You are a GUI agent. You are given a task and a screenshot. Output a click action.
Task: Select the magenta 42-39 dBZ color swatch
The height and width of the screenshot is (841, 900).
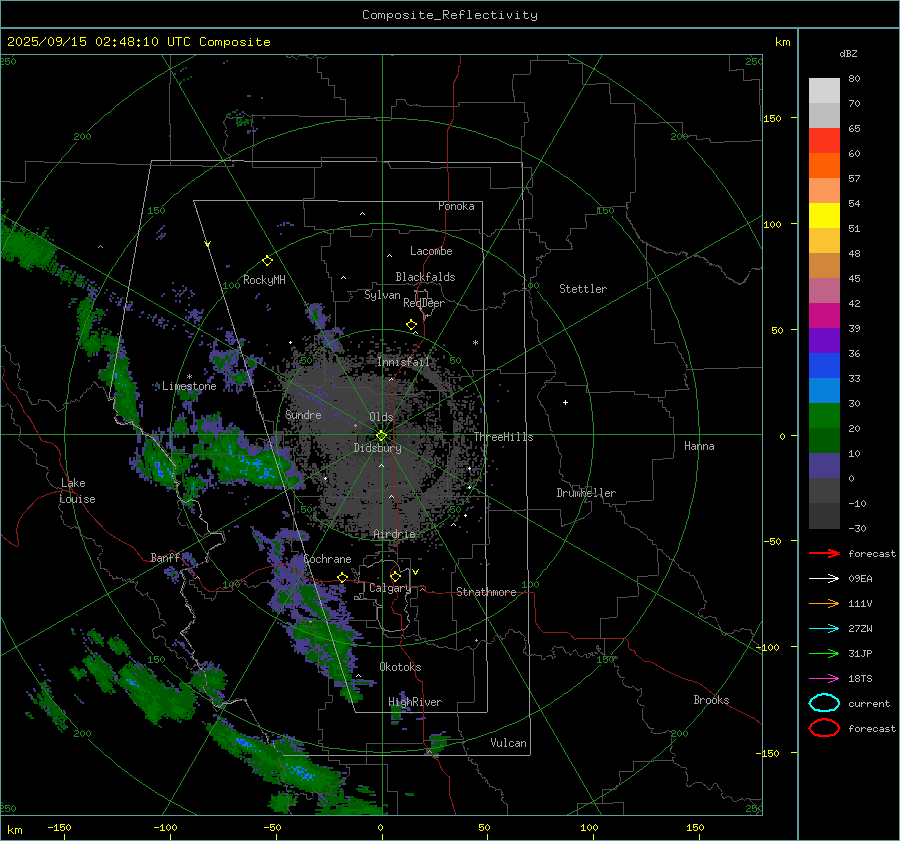coord(824,316)
